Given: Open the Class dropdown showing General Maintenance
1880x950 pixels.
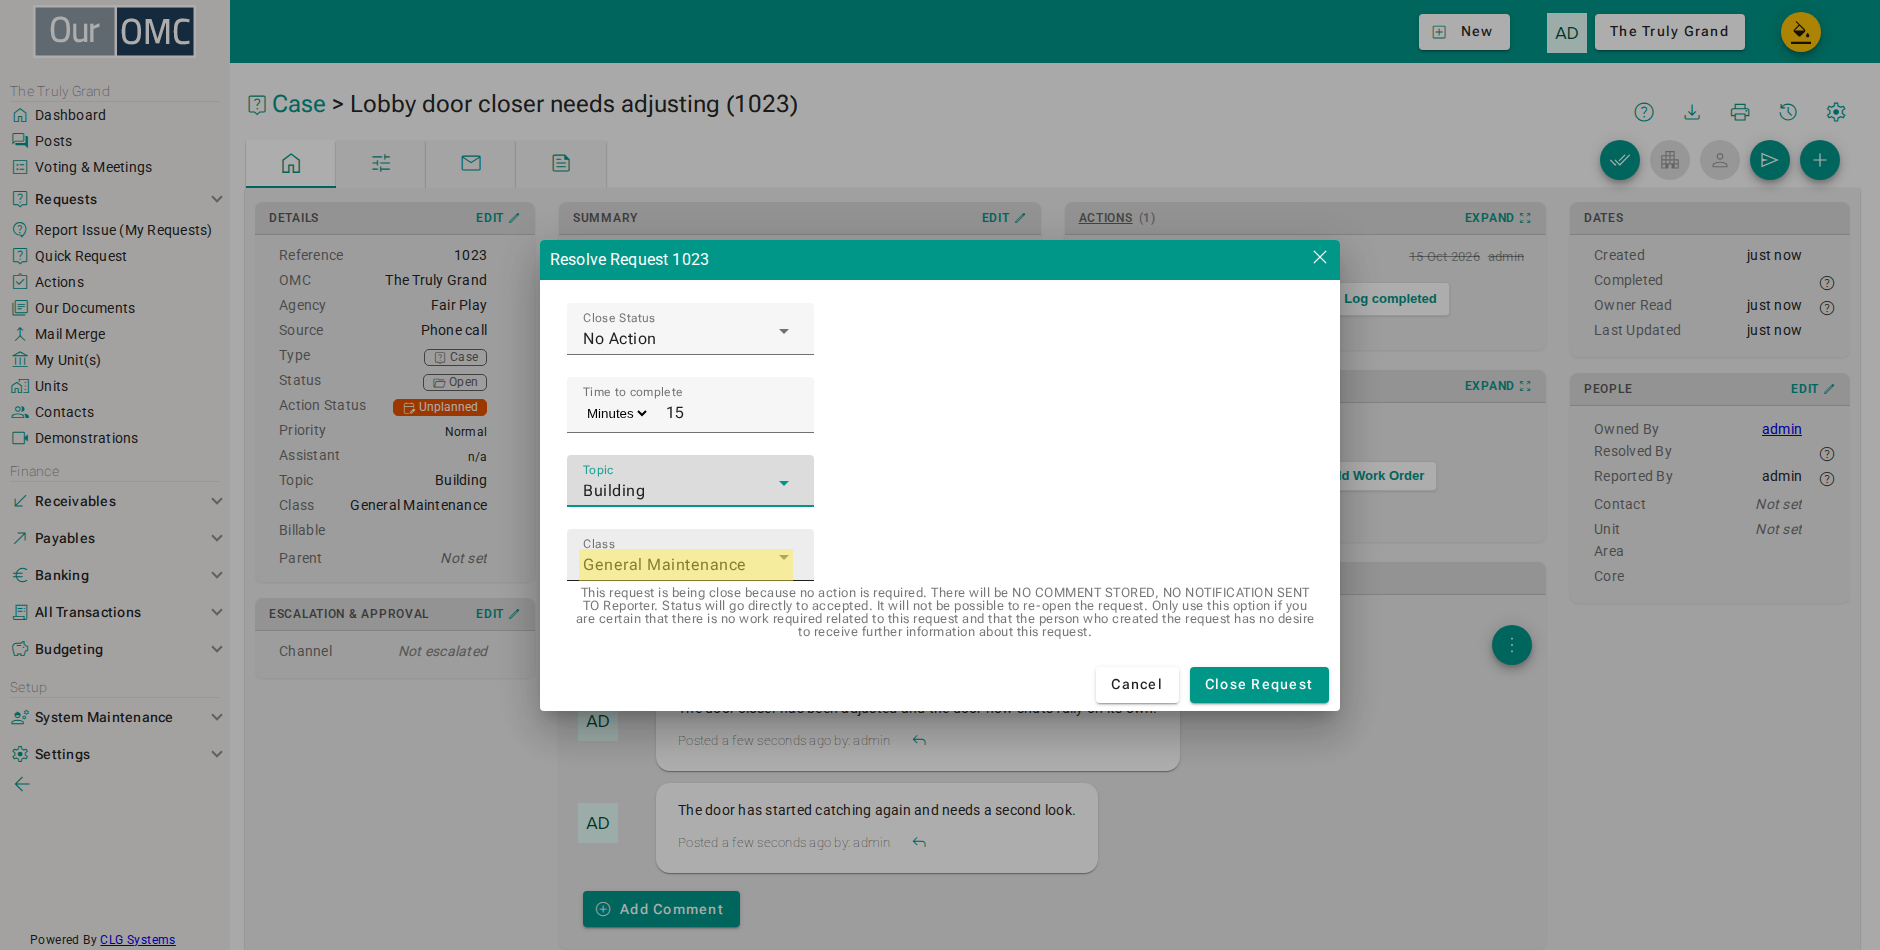Looking at the screenshot, I should (x=690, y=555).
